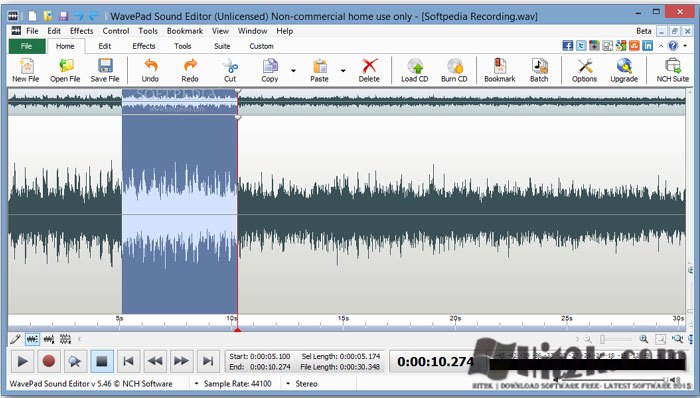Open the Bookmark menu
This screenshot has height=398, width=700.
click(x=185, y=31)
